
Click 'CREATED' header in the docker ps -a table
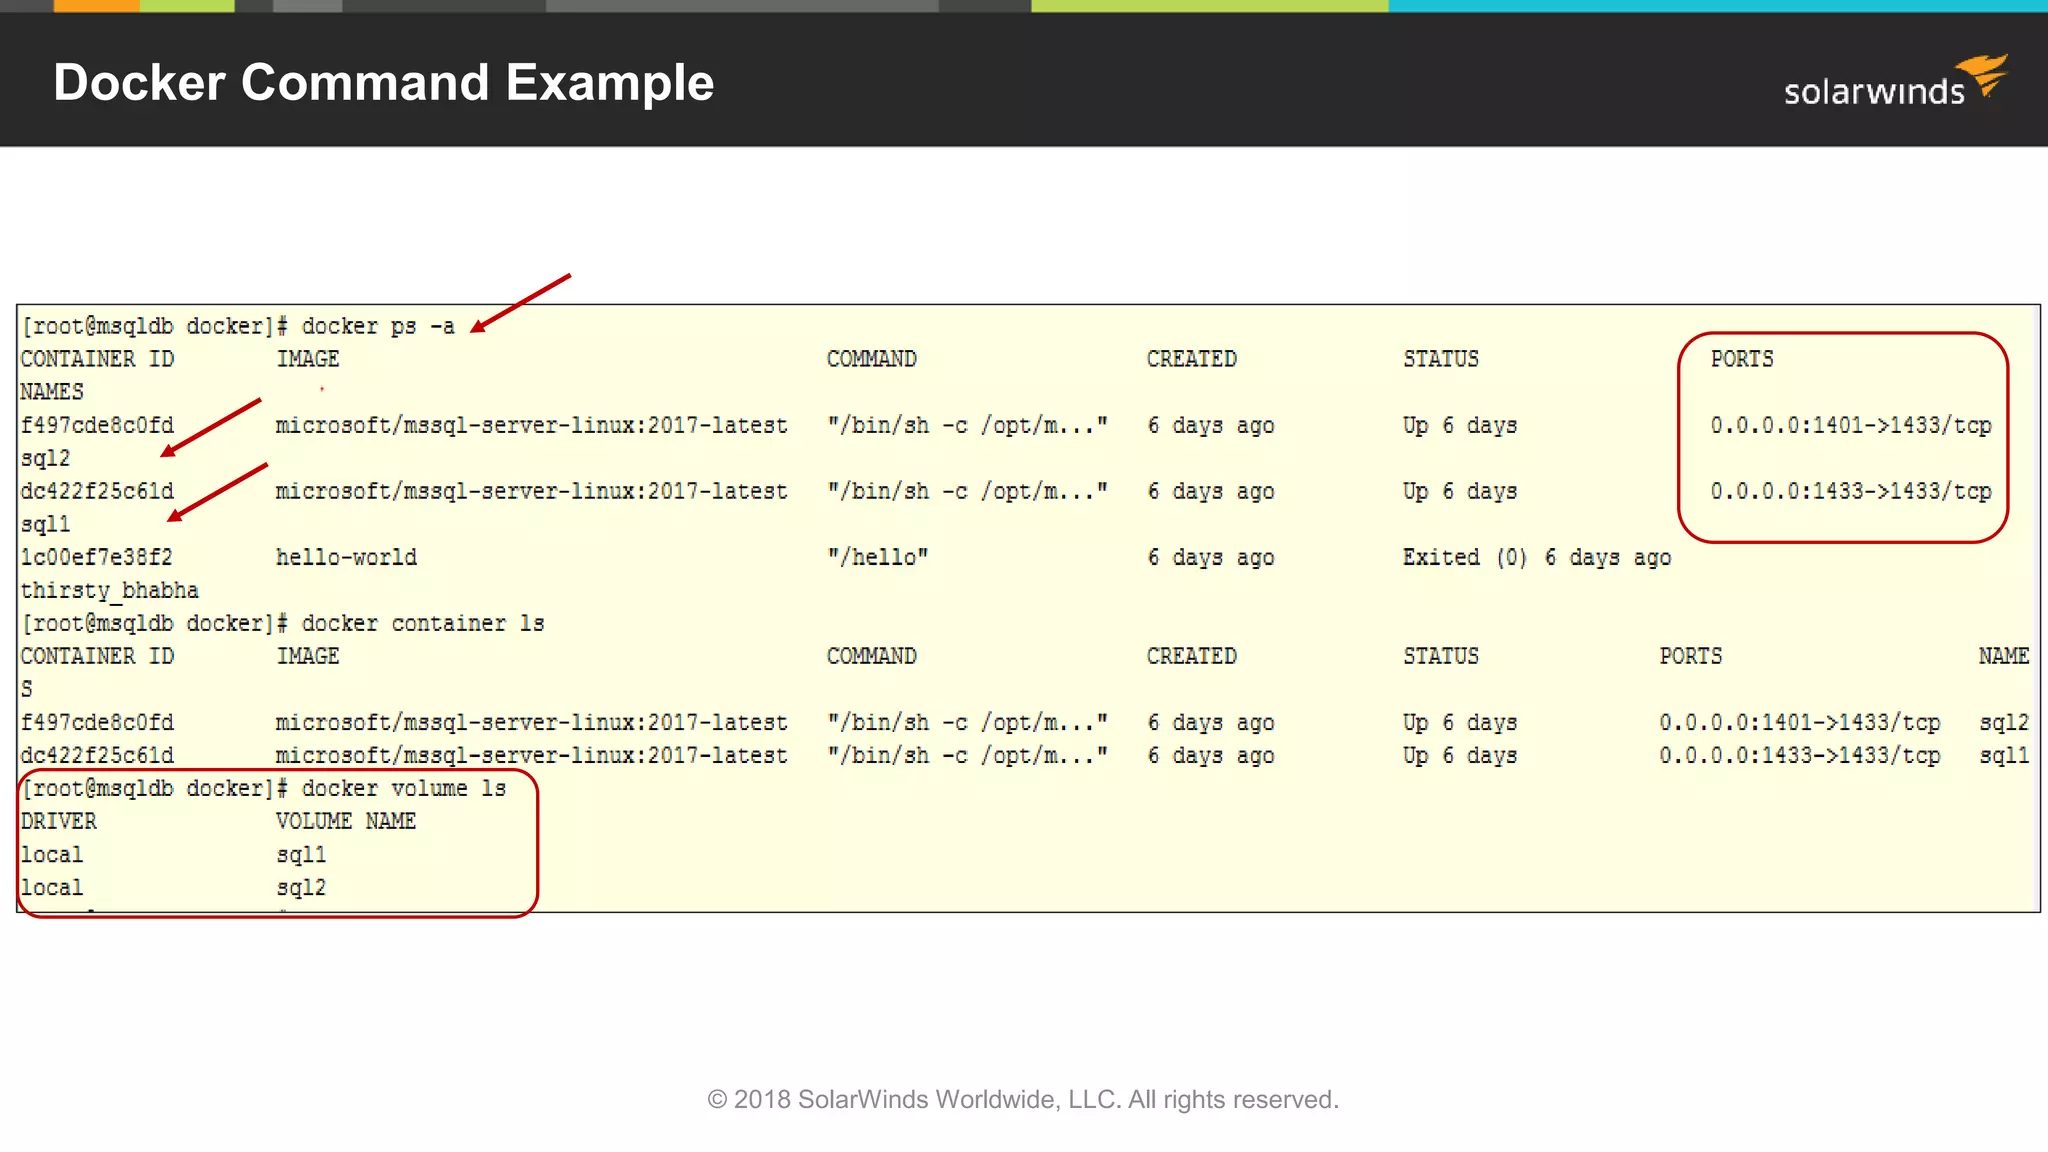click(x=1192, y=360)
